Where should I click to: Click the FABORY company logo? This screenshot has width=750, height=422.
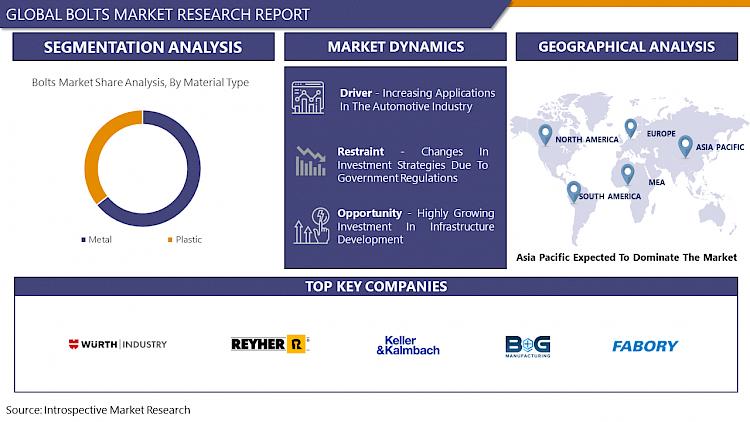pyautogui.click(x=645, y=346)
